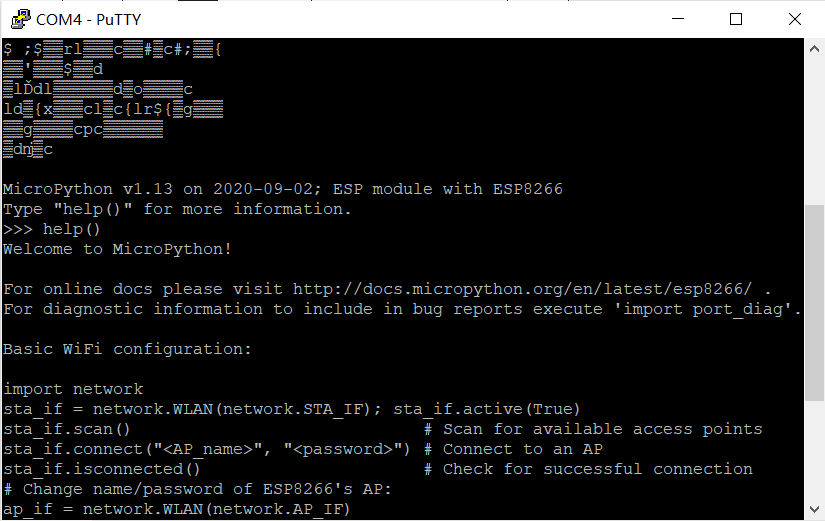Click the "sta_if.isconnected()" command text
The width and height of the screenshot is (825, 521).
tap(102, 469)
